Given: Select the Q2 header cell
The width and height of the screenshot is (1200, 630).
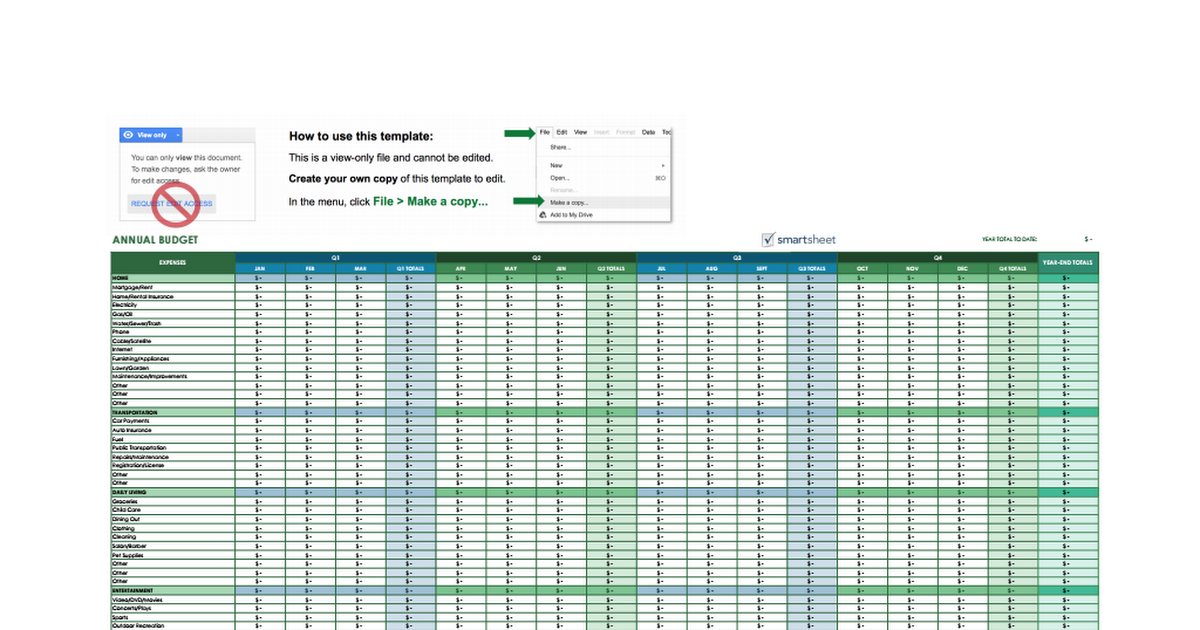Looking at the screenshot, I should pos(536,257).
